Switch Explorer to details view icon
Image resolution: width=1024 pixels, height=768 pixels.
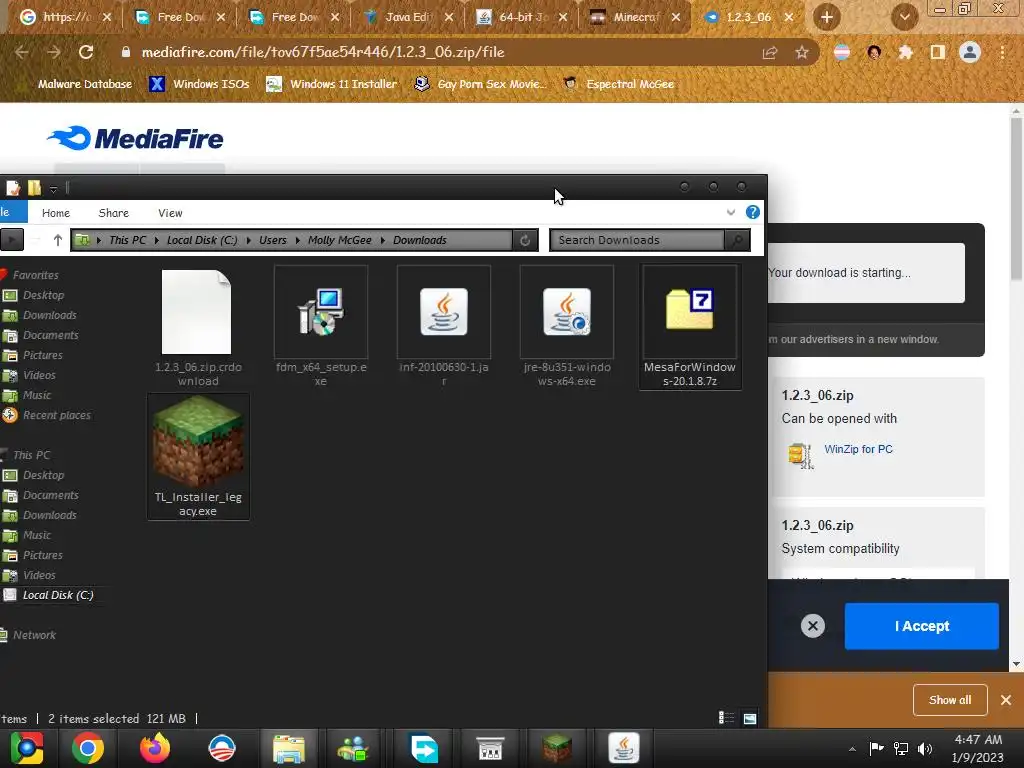[x=726, y=718]
